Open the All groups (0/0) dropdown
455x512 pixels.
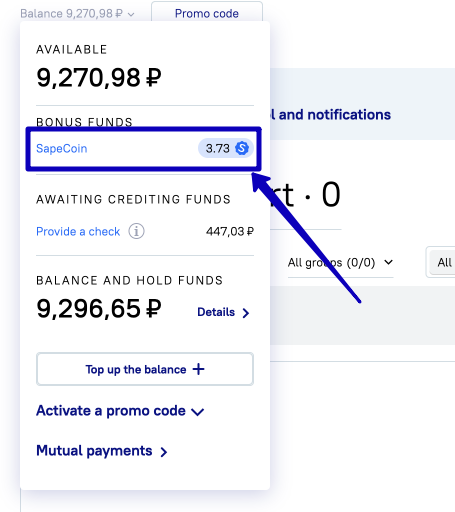click(340, 263)
